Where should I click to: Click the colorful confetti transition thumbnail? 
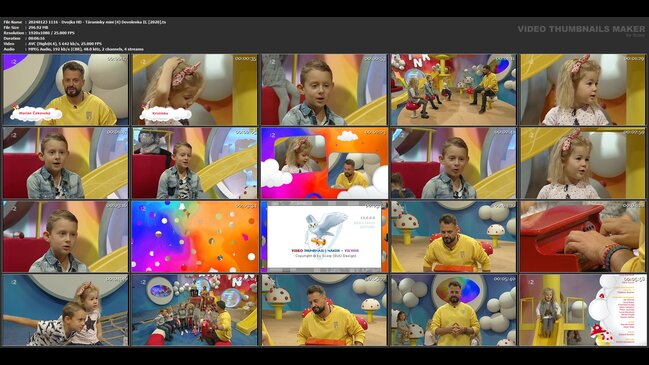point(195,237)
